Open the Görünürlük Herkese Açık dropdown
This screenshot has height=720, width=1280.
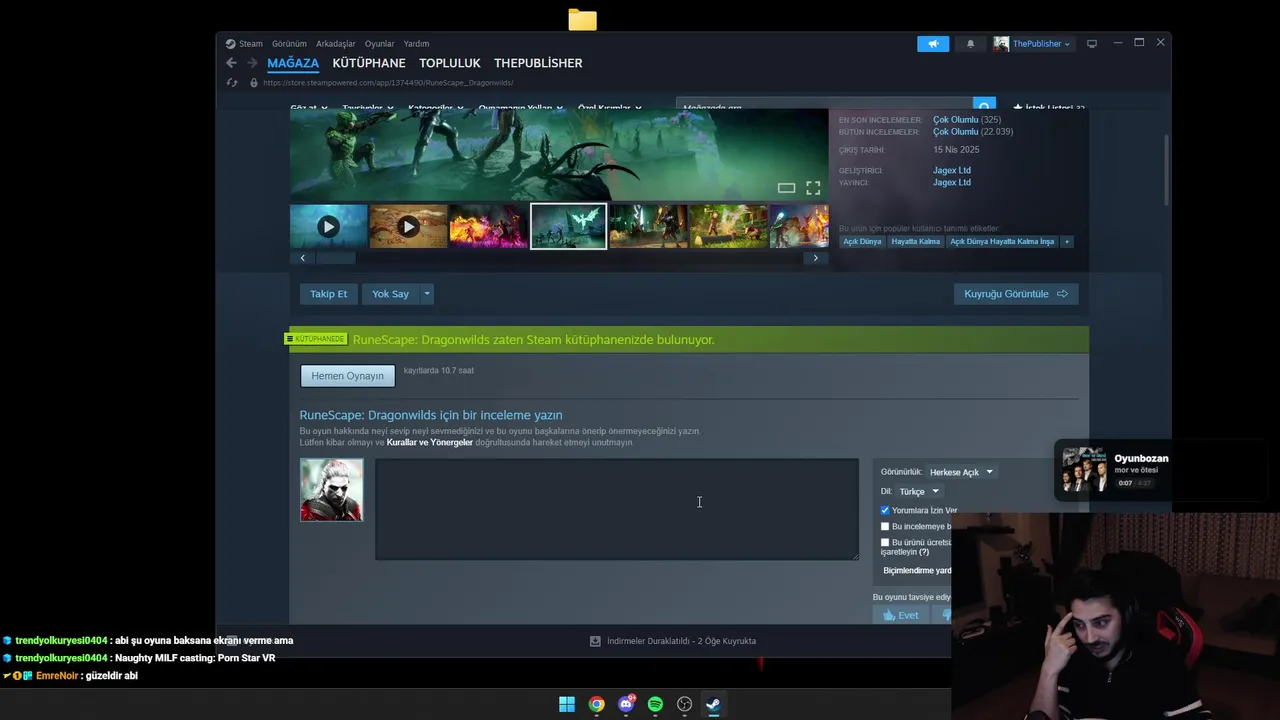tap(961, 472)
